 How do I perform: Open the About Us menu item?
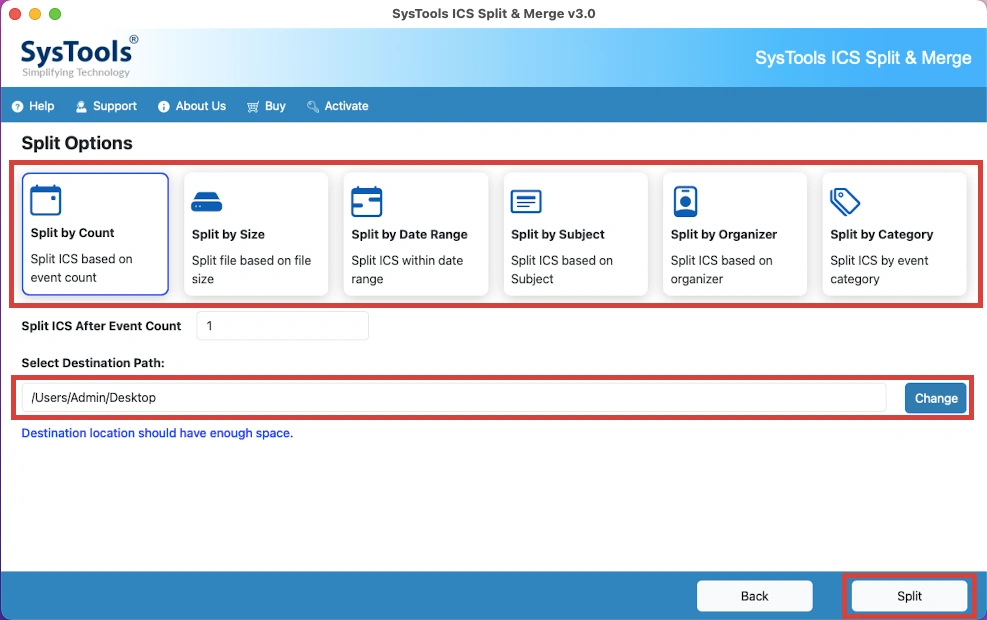[x=192, y=106]
